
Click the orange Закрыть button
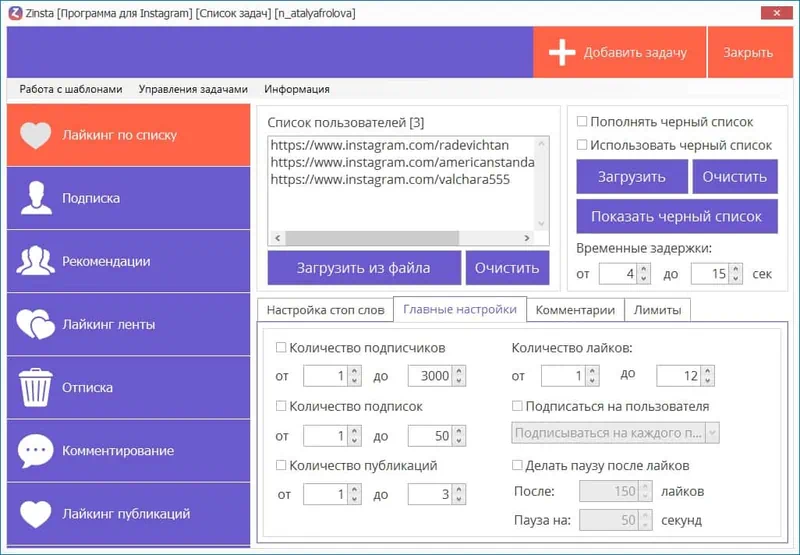pyautogui.click(x=750, y=53)
